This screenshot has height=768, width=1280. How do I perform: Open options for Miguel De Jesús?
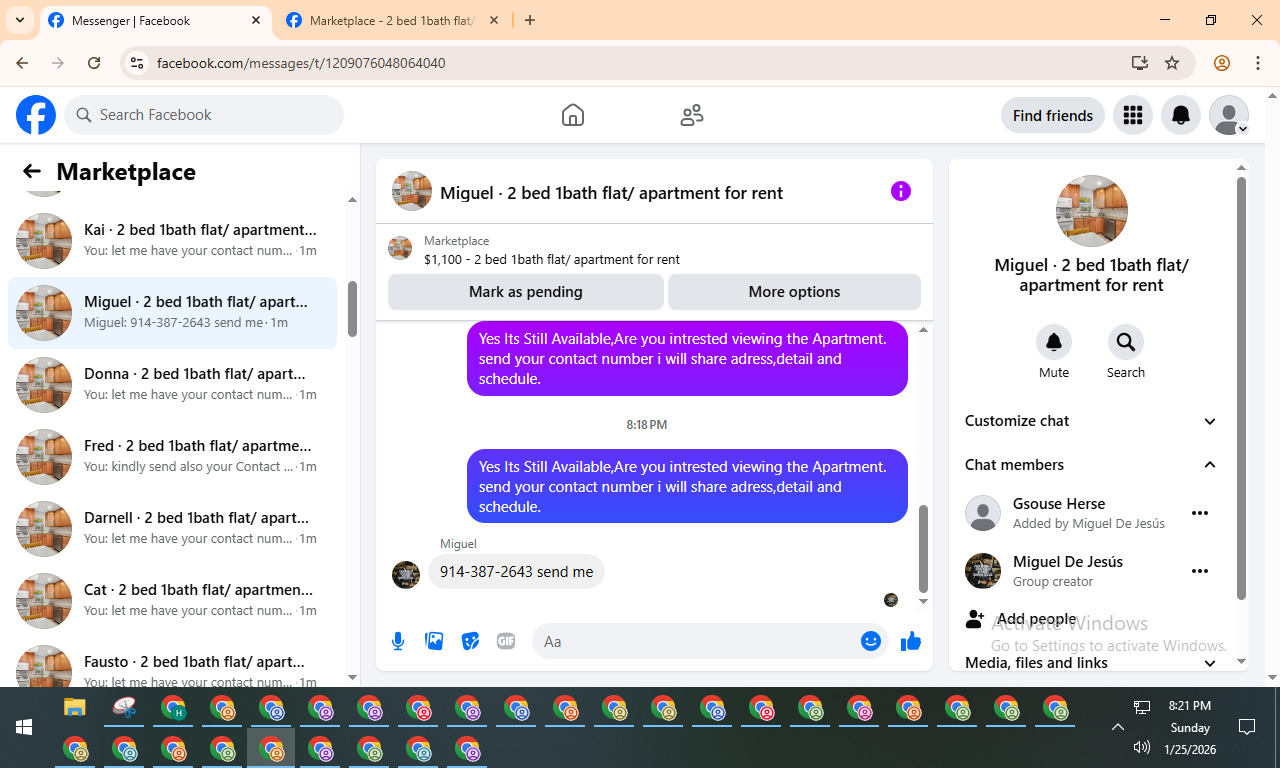click(x=1200, y=571)
